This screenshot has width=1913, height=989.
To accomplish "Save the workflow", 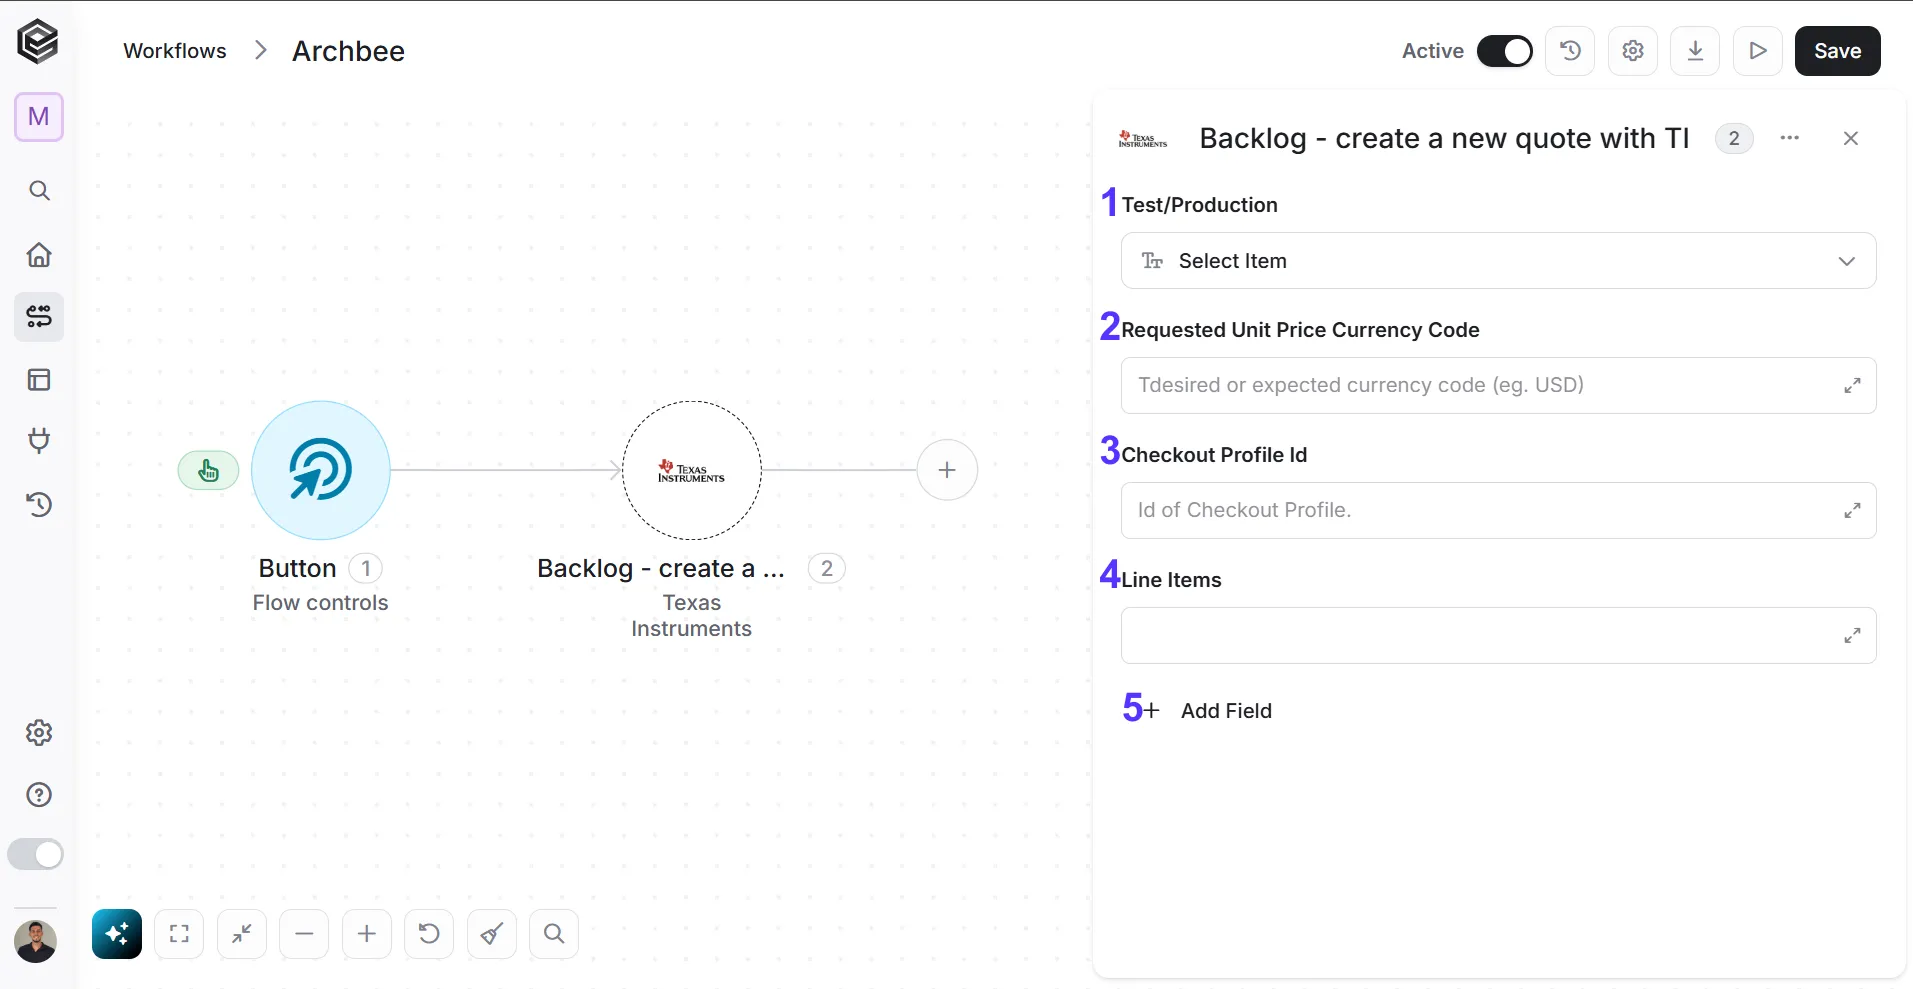I will (x=1838, y=51).
